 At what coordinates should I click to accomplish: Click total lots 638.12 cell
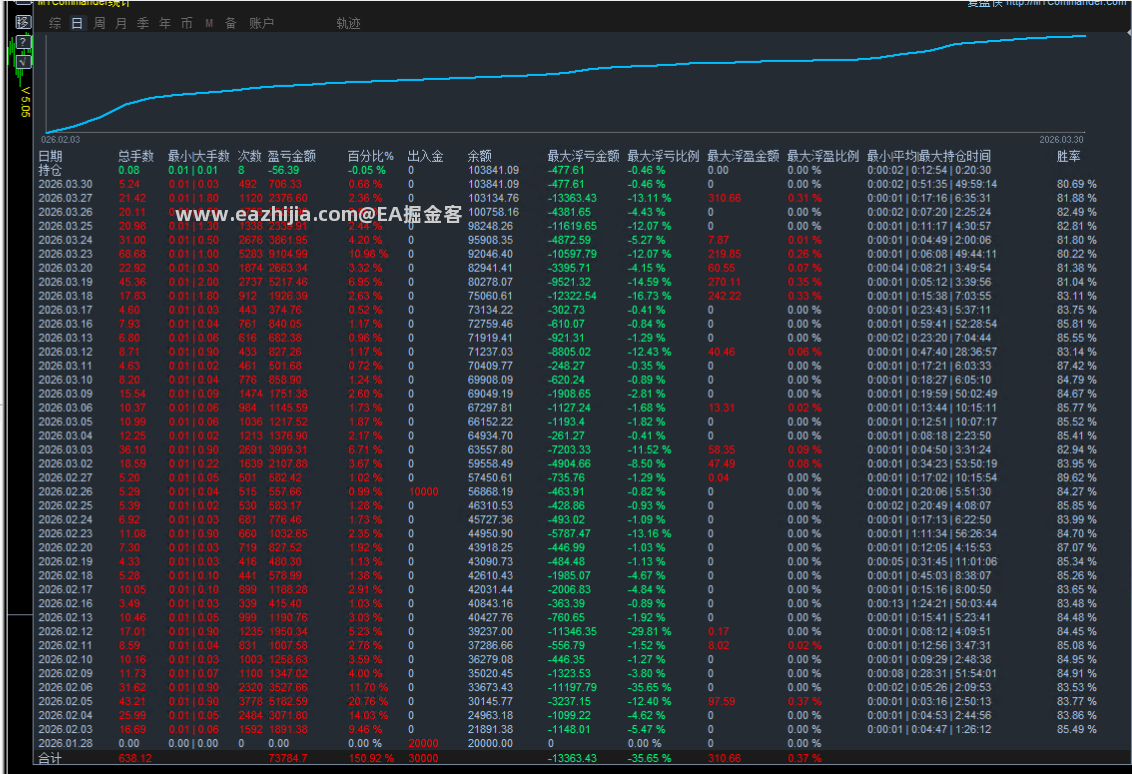pyautogui.click(x=136, y=758)
